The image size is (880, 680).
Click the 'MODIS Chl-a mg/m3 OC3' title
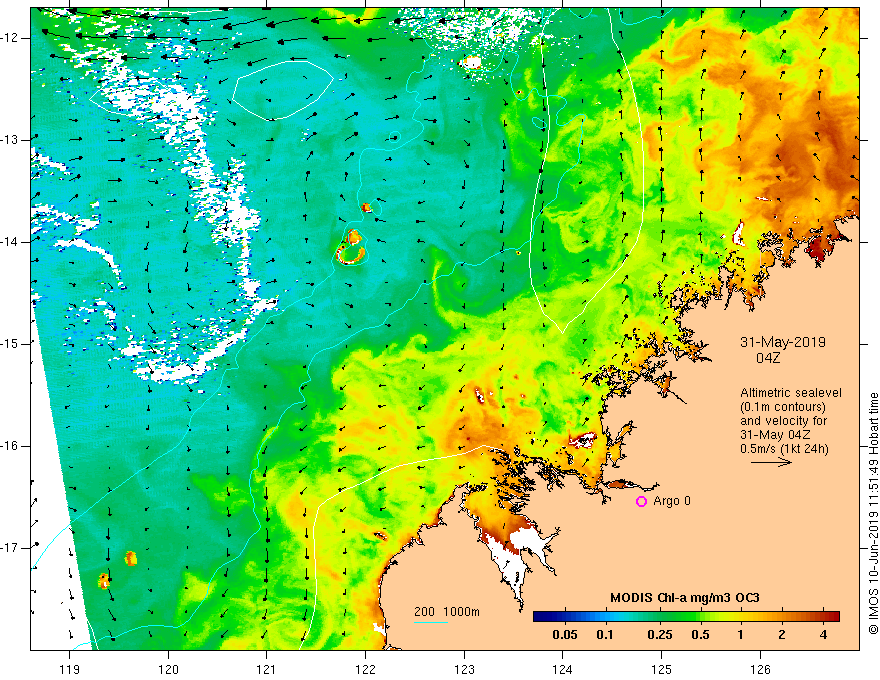(x=685, y=598)
